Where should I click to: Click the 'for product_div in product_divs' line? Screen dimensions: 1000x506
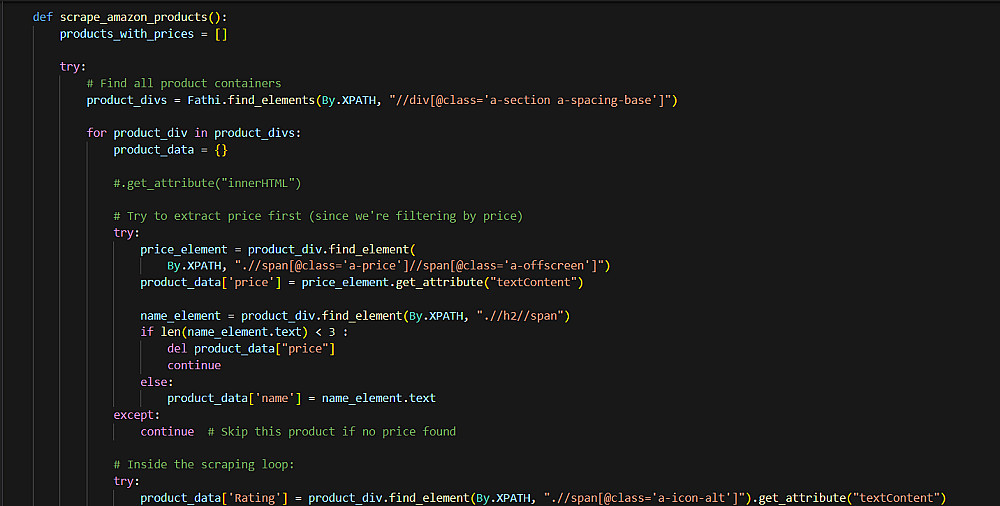click(193, 133)
